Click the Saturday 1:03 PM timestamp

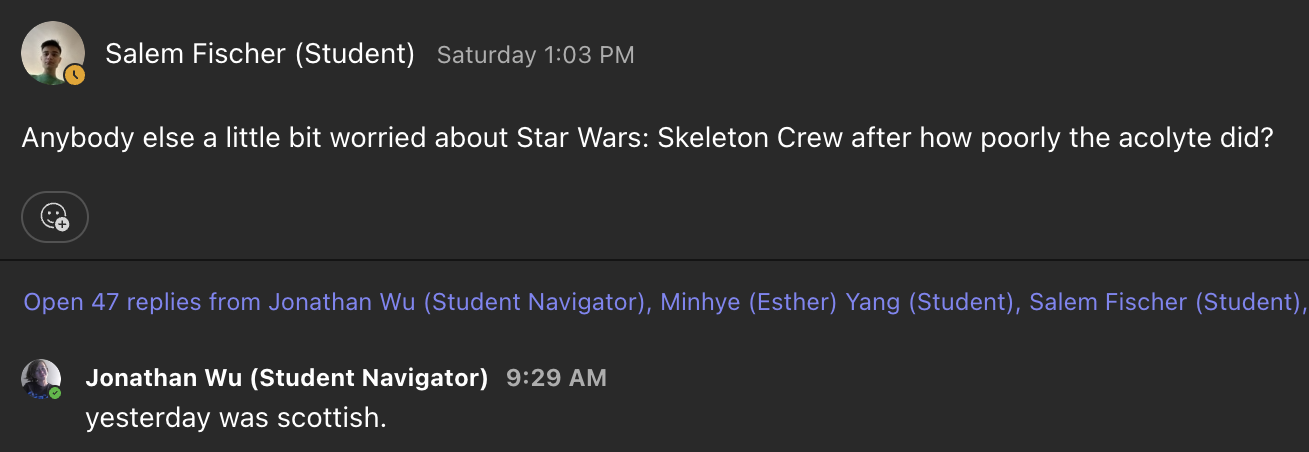535,55
